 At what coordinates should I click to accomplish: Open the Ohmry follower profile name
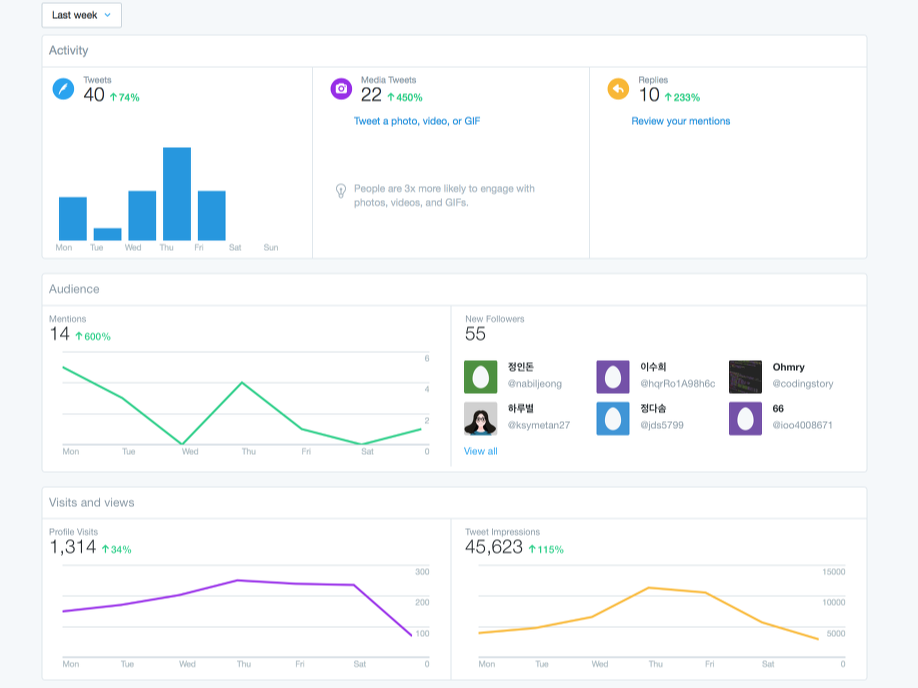pos(789,367)
